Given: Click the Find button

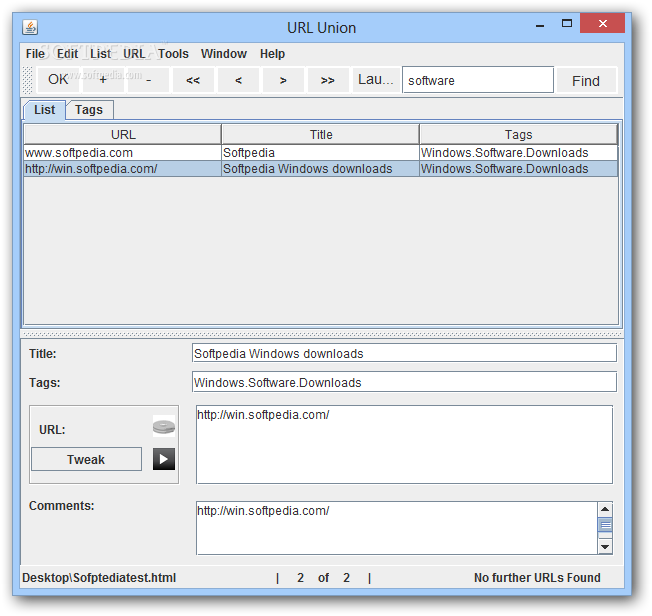Looking at the screenshot, I should pos(586,79).
